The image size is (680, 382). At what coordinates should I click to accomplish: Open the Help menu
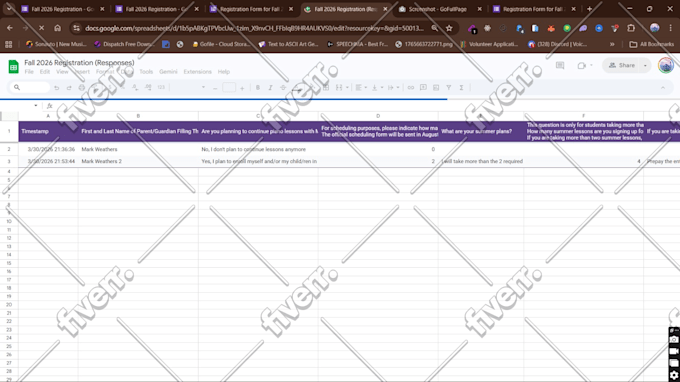[224, 72]
